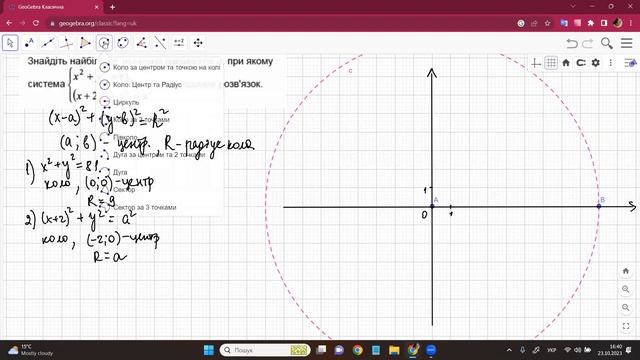Redo the undone action

click(587, 43)
